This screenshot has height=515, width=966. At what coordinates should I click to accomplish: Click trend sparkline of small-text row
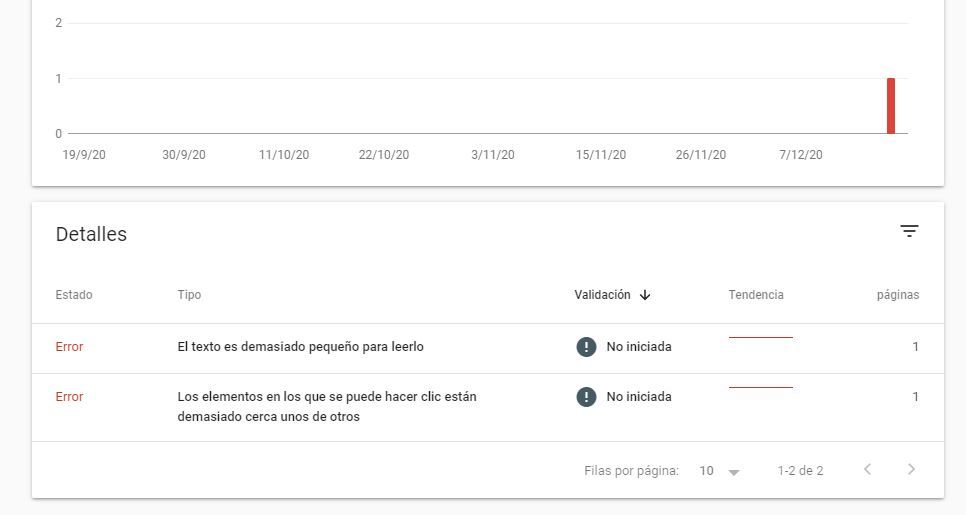click(761, 338)
